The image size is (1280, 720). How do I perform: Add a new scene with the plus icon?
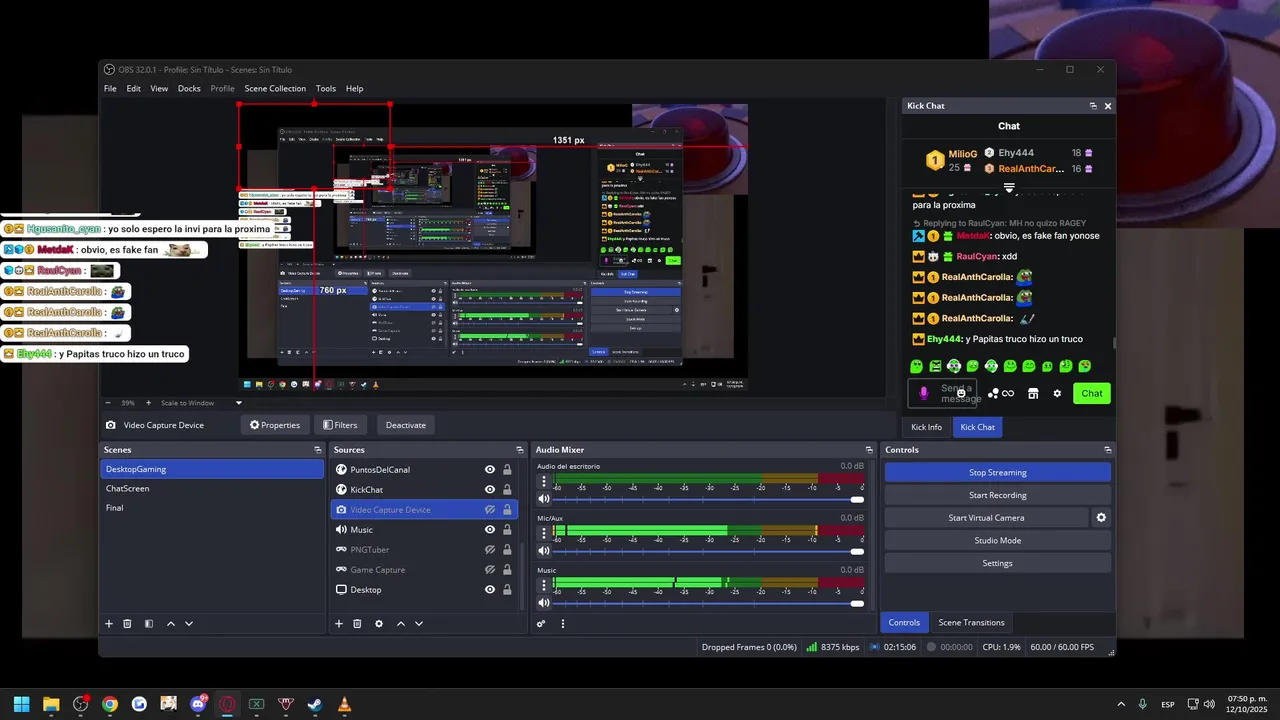pos(109,624)
